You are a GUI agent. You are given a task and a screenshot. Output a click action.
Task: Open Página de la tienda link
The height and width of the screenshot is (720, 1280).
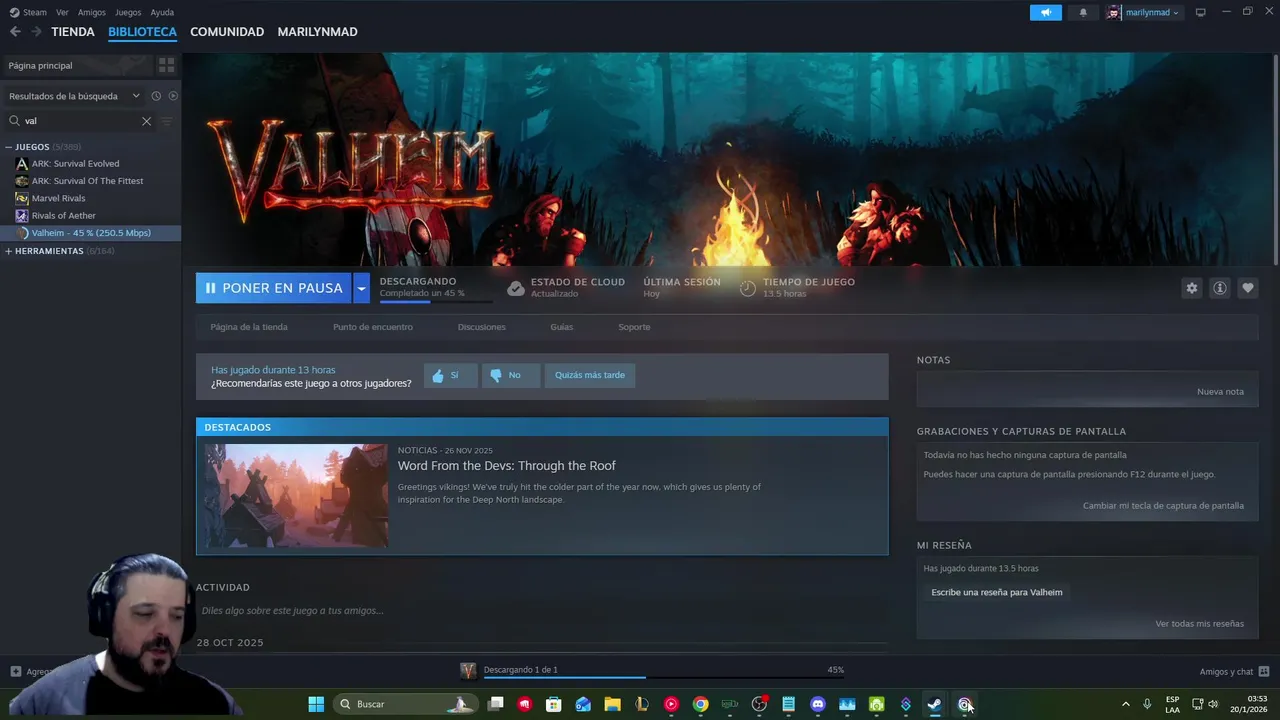(x=249, y=327)
